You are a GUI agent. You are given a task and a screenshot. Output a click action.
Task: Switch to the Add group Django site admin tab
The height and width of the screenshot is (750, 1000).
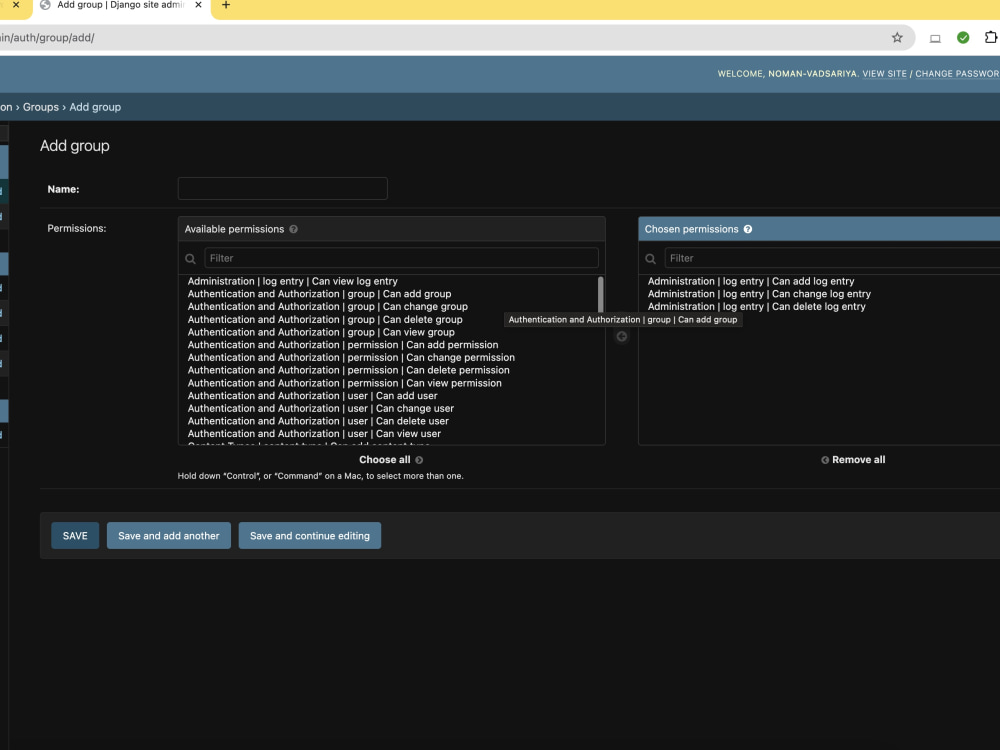pyautogui.click(x=121, y=5)
